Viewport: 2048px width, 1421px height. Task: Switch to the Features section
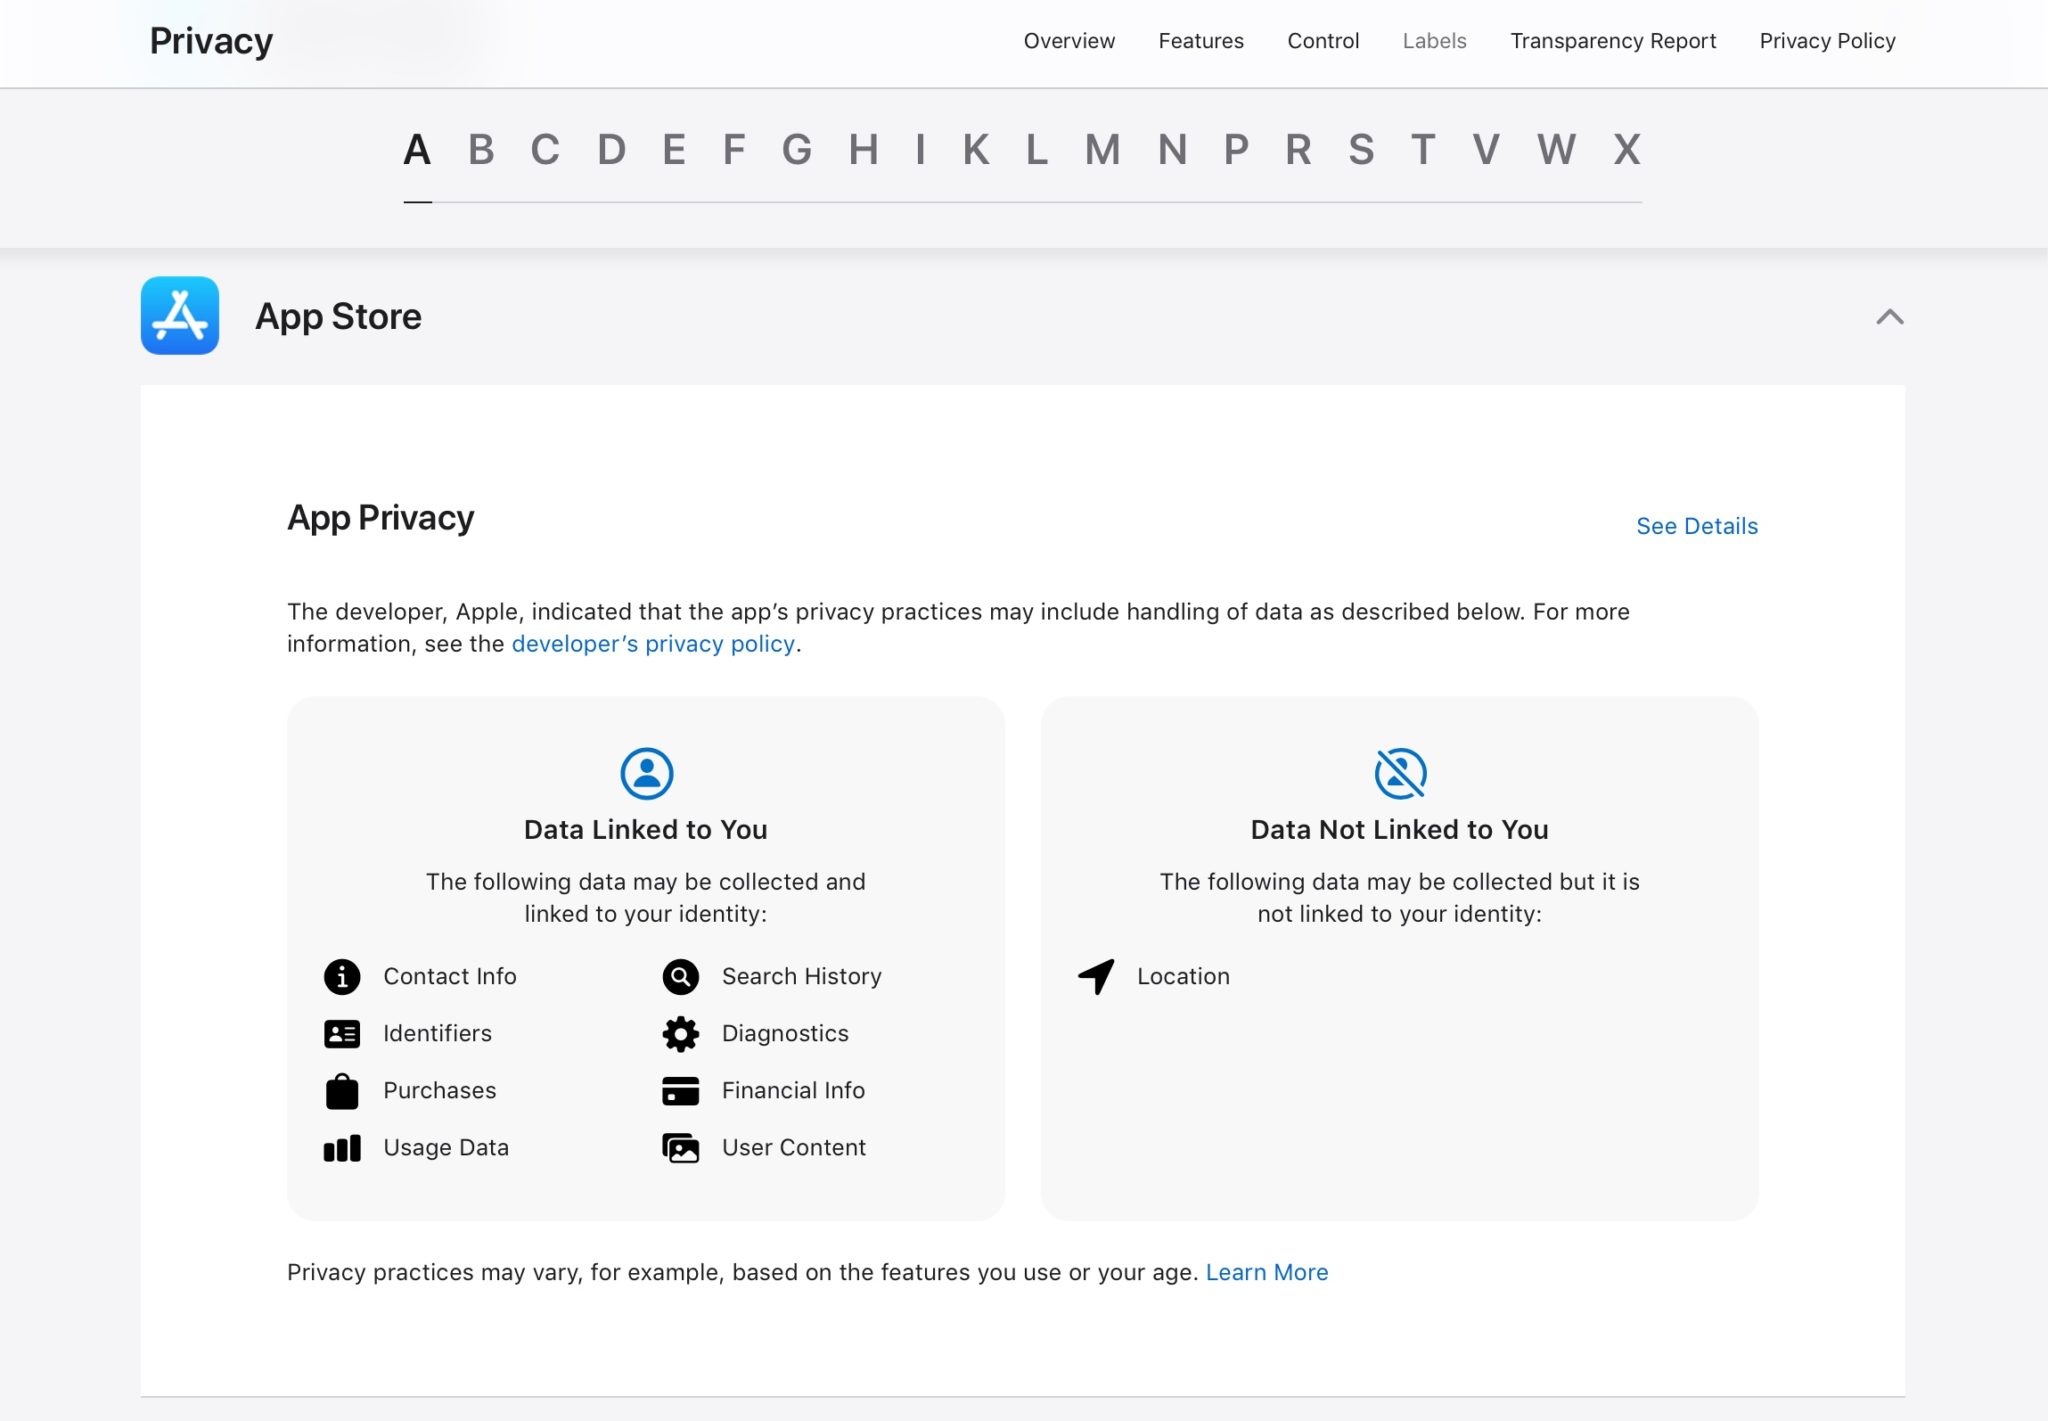click(1200, 41)
